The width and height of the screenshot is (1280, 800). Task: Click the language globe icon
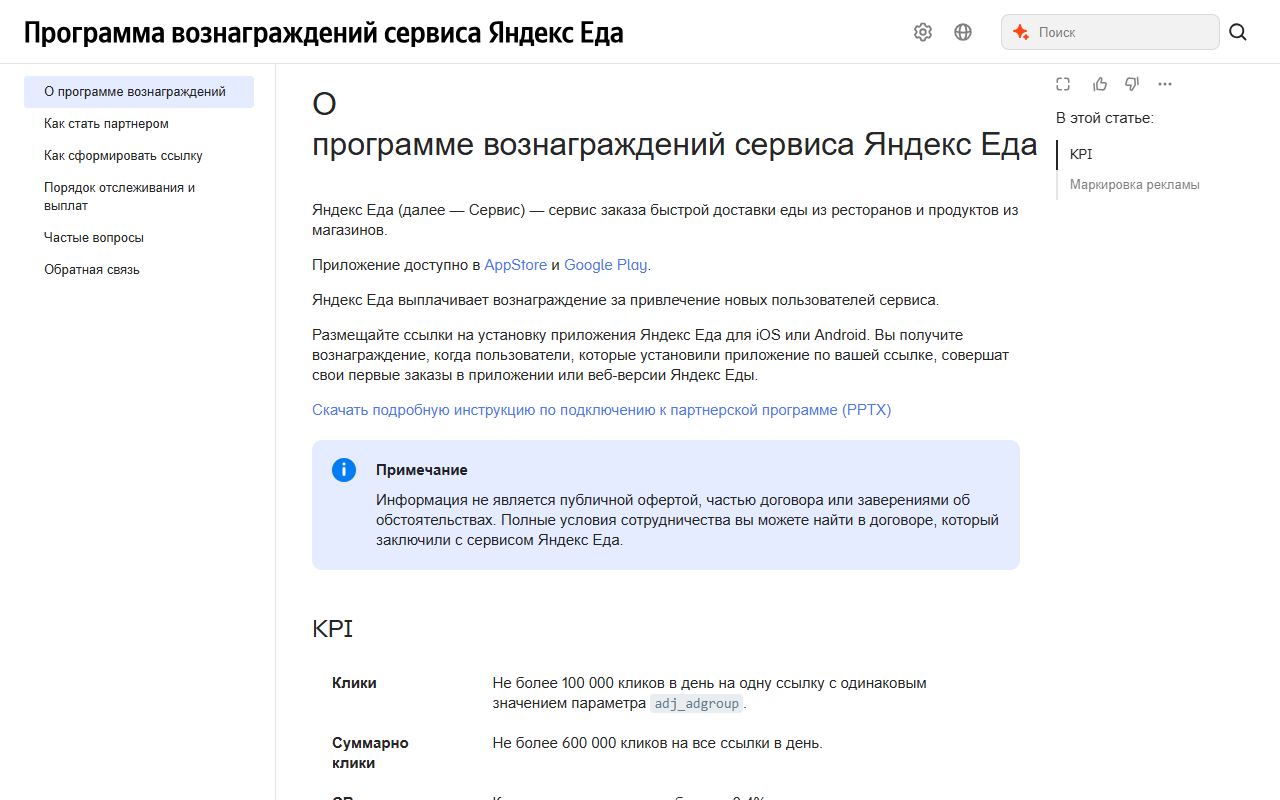tap(963, 32)
